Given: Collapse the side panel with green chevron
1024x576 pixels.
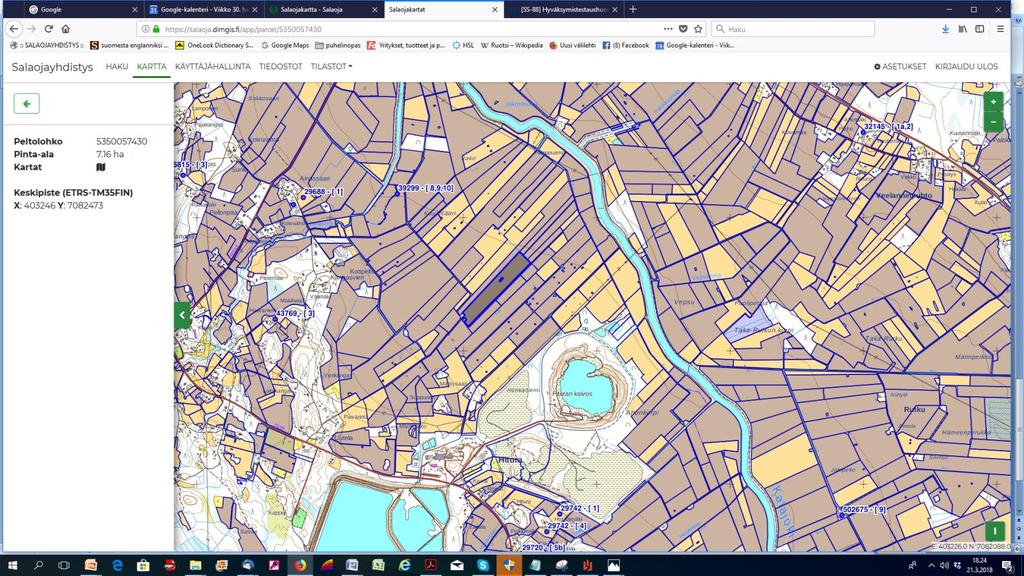Looking at the screenshot, I should pyautogui.click(x=182, y=315).
